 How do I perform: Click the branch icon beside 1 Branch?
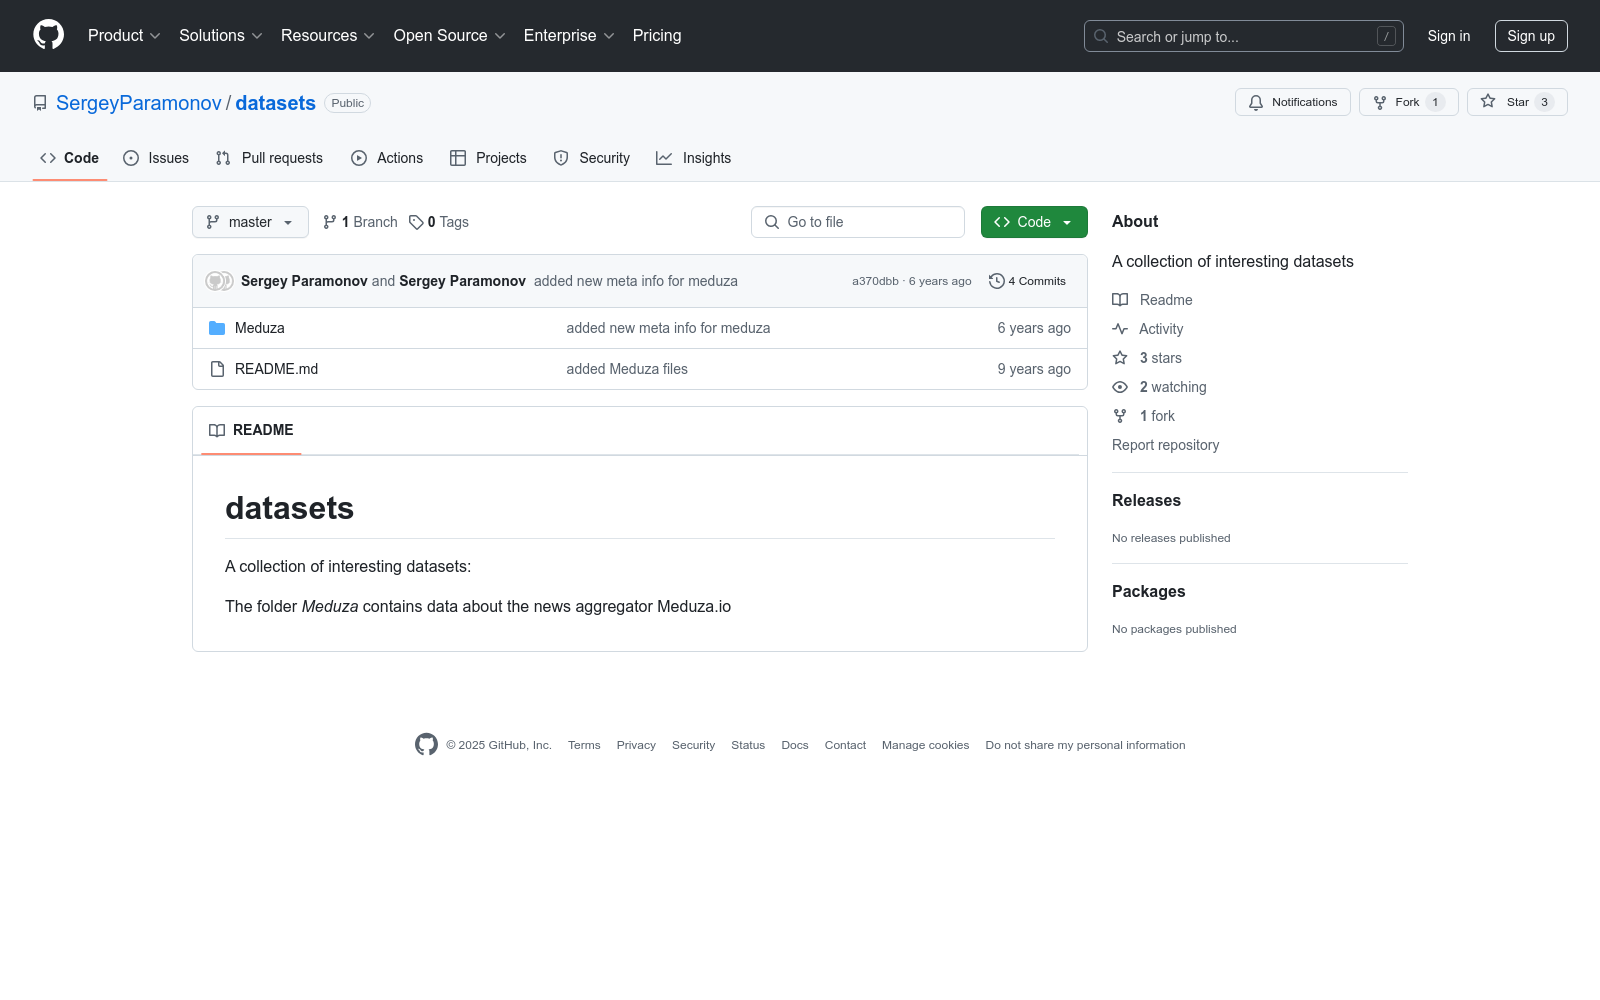click(x=330, y=222)
